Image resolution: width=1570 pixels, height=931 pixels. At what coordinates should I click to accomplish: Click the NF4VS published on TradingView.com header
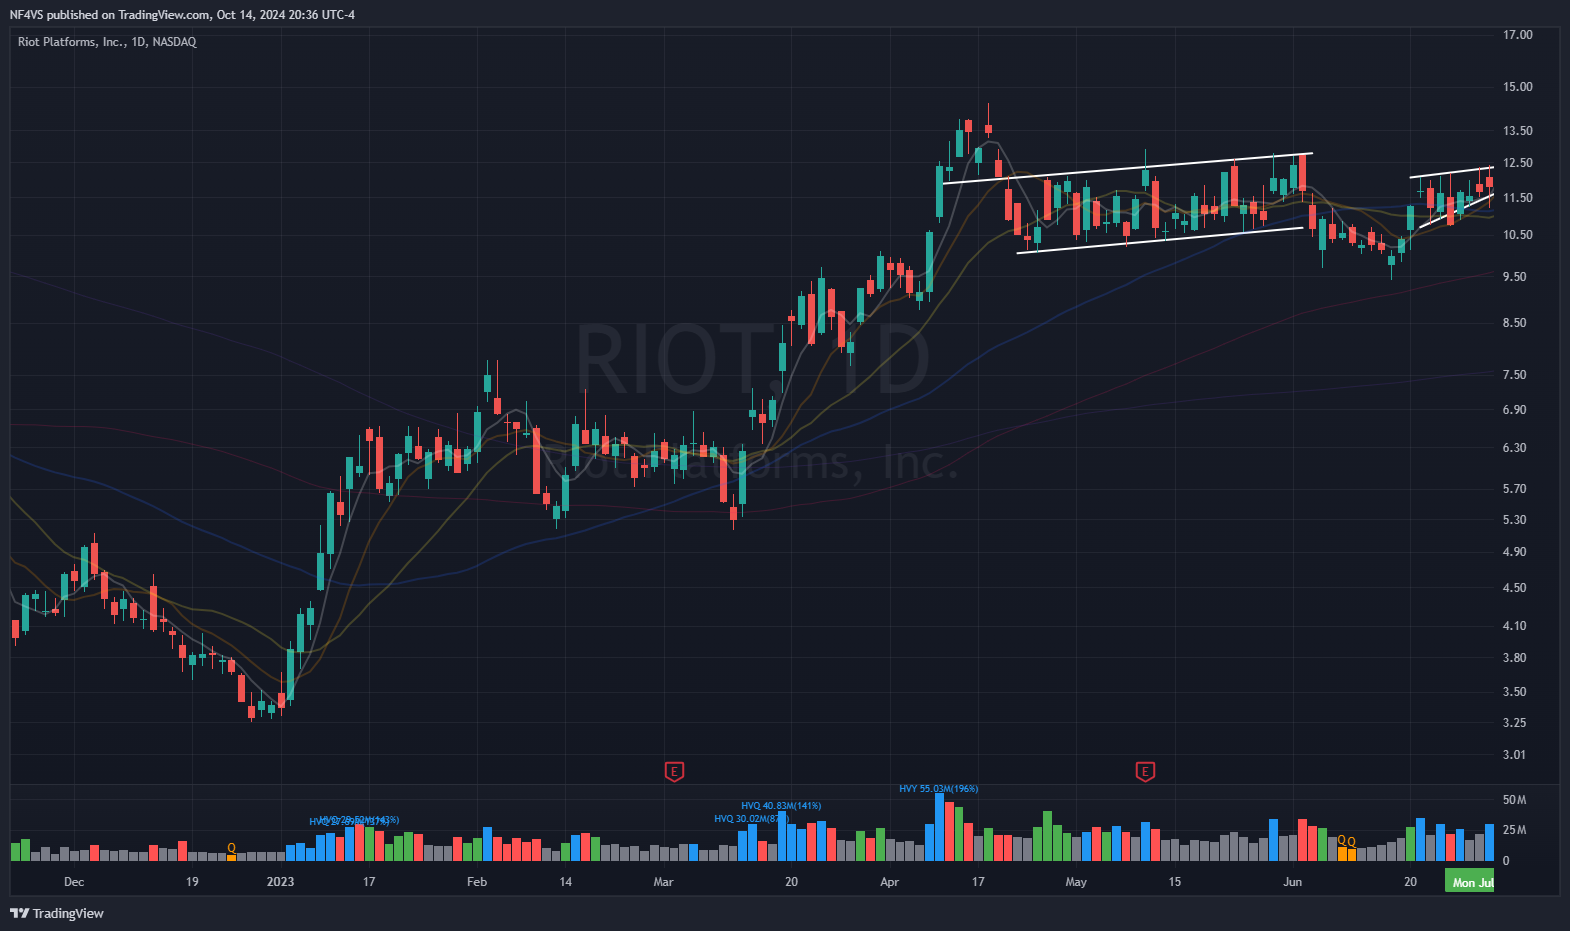pos(182,14)
